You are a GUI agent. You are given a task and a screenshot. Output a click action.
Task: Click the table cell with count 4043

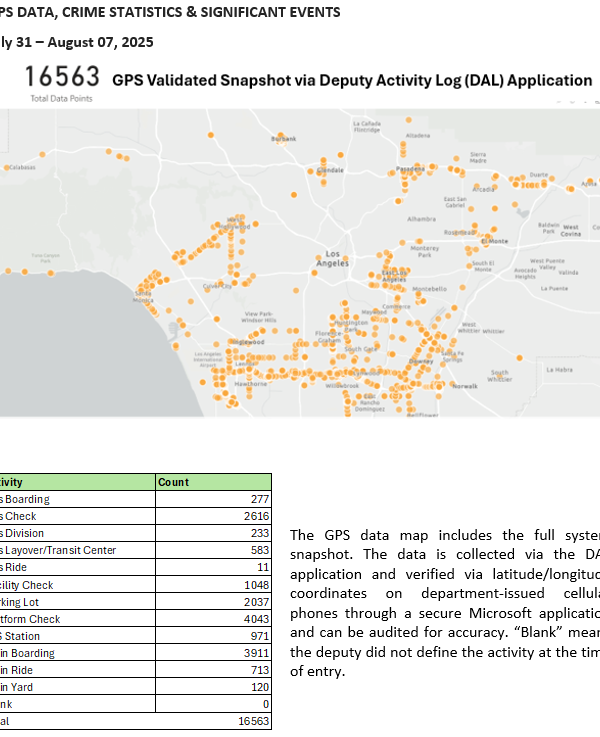257,618
